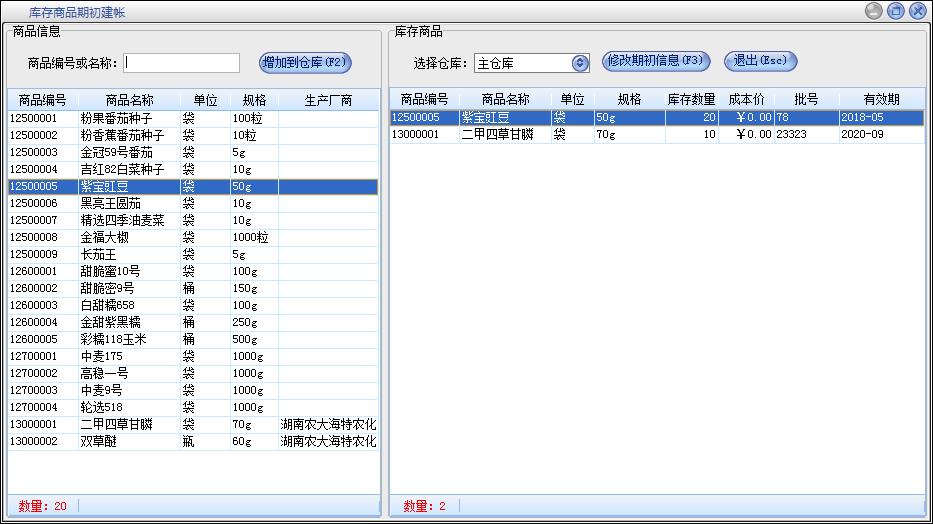Click the 有效期 column header
Image resolution: width=933 pixels, height=524 pixels.
pos(881,99)
